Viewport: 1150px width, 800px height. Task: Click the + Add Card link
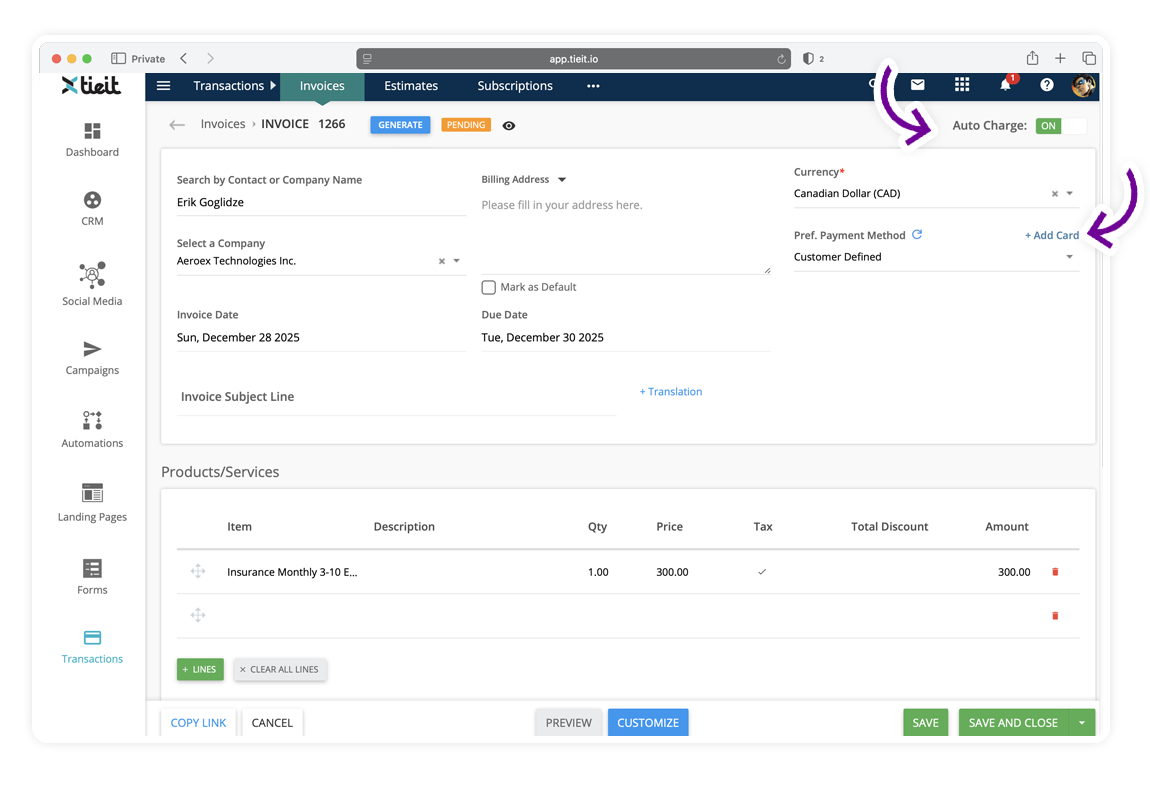1052,235
